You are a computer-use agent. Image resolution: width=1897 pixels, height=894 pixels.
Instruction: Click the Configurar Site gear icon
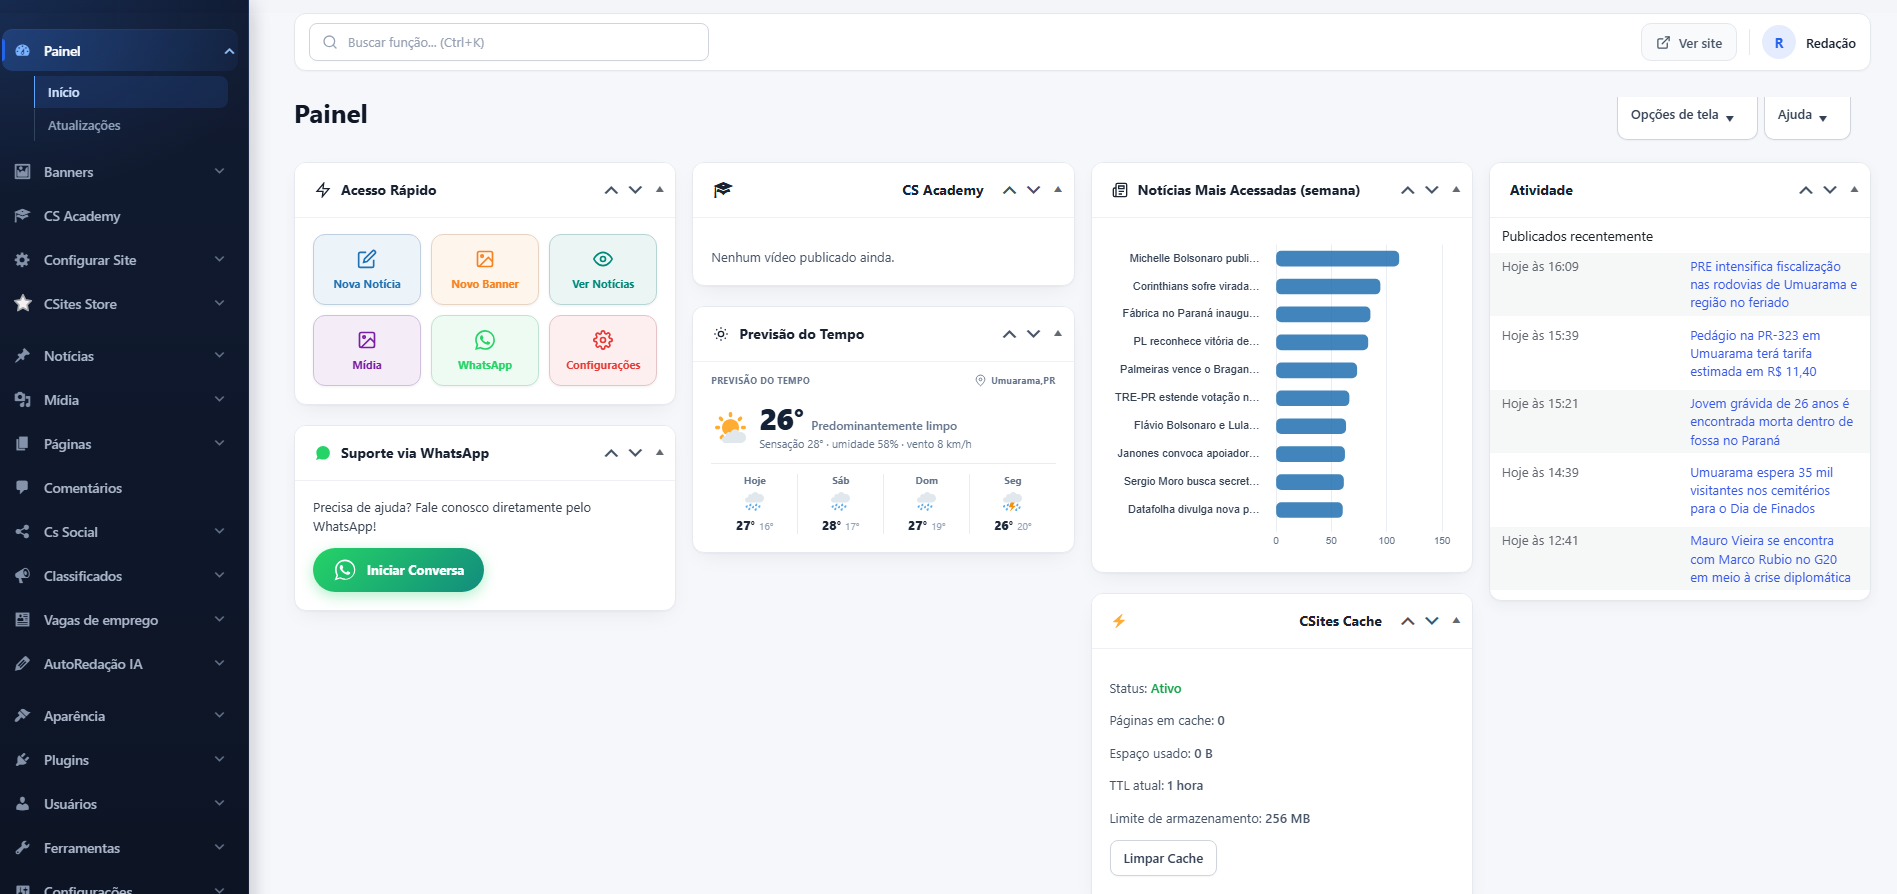(22, 260)
